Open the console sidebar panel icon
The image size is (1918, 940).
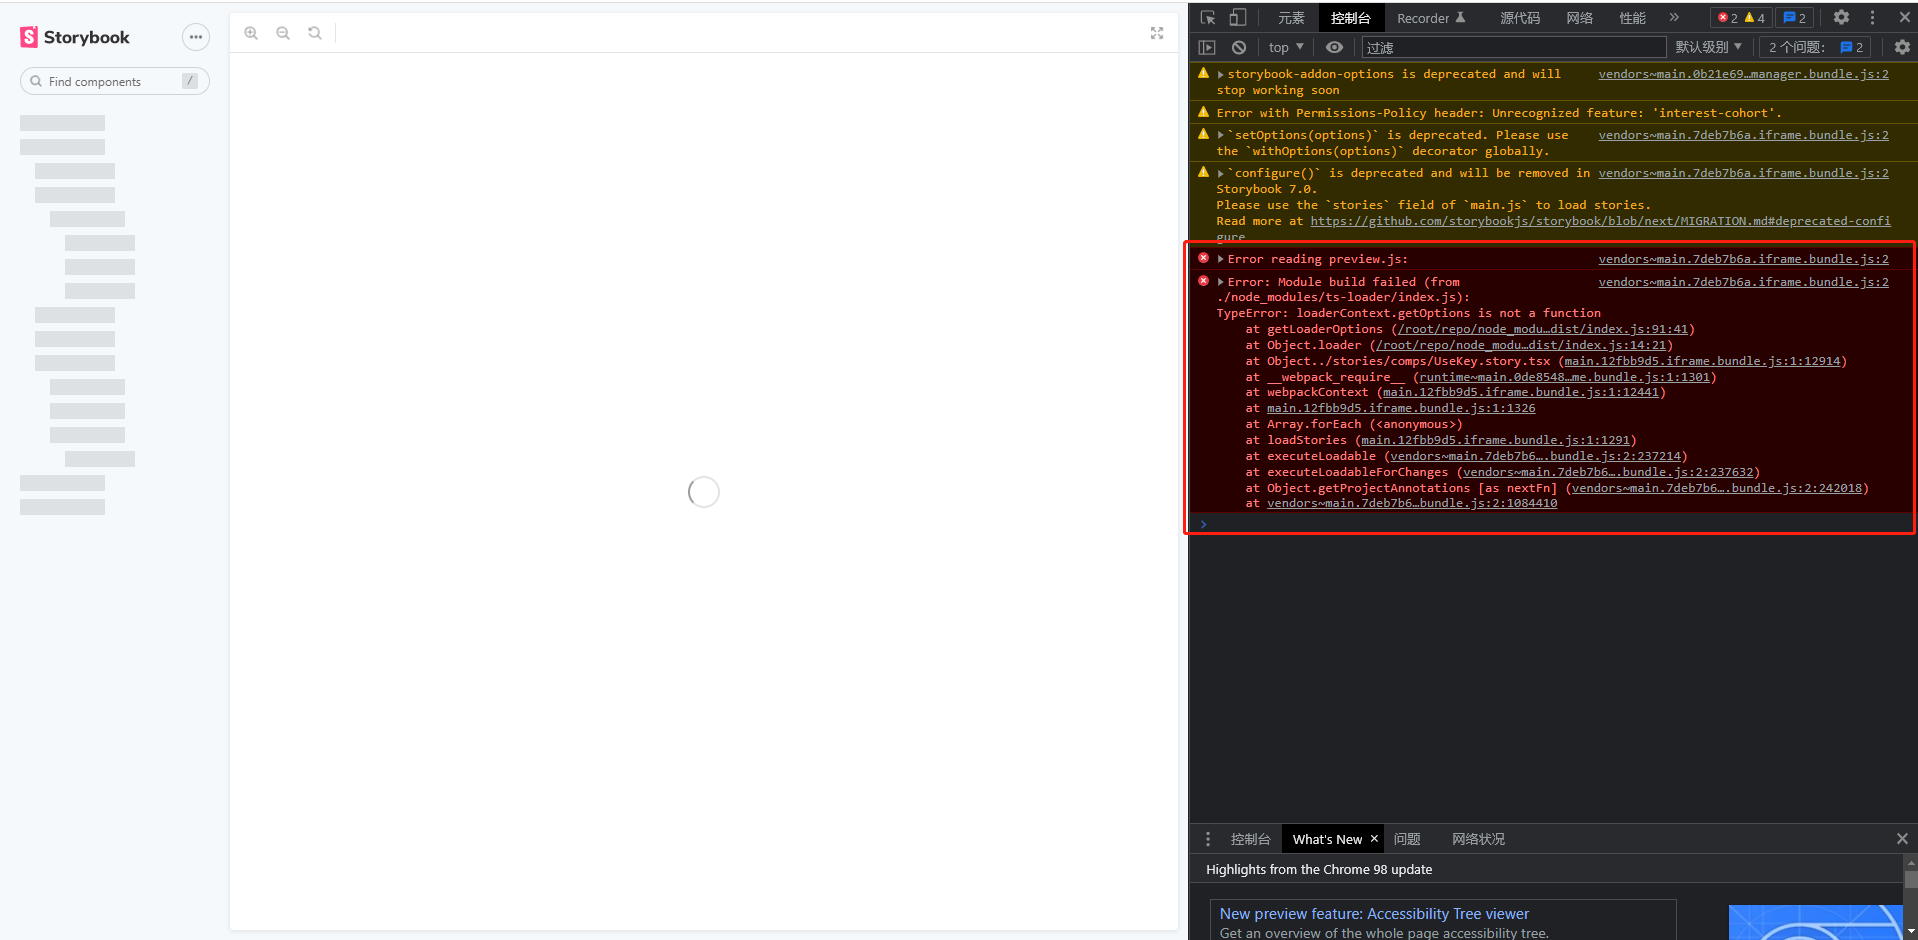tap(1207, 47)
